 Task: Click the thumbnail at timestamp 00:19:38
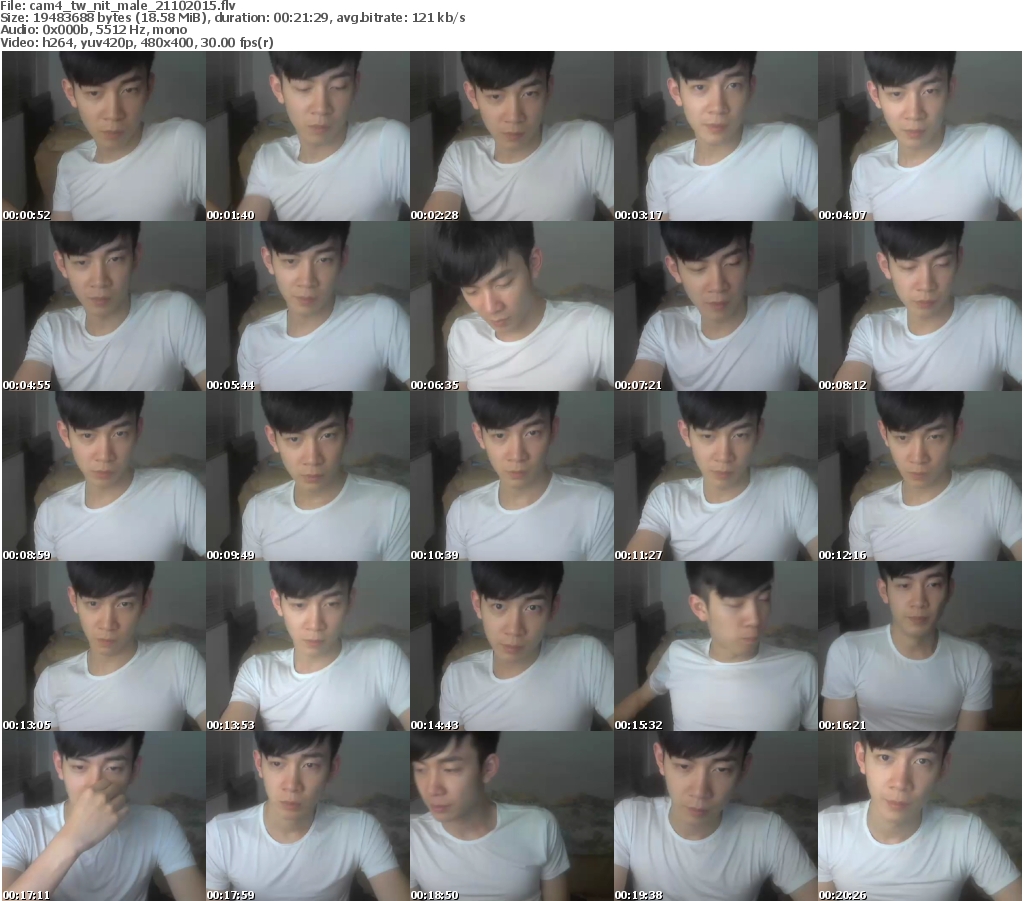pos(716,816)
